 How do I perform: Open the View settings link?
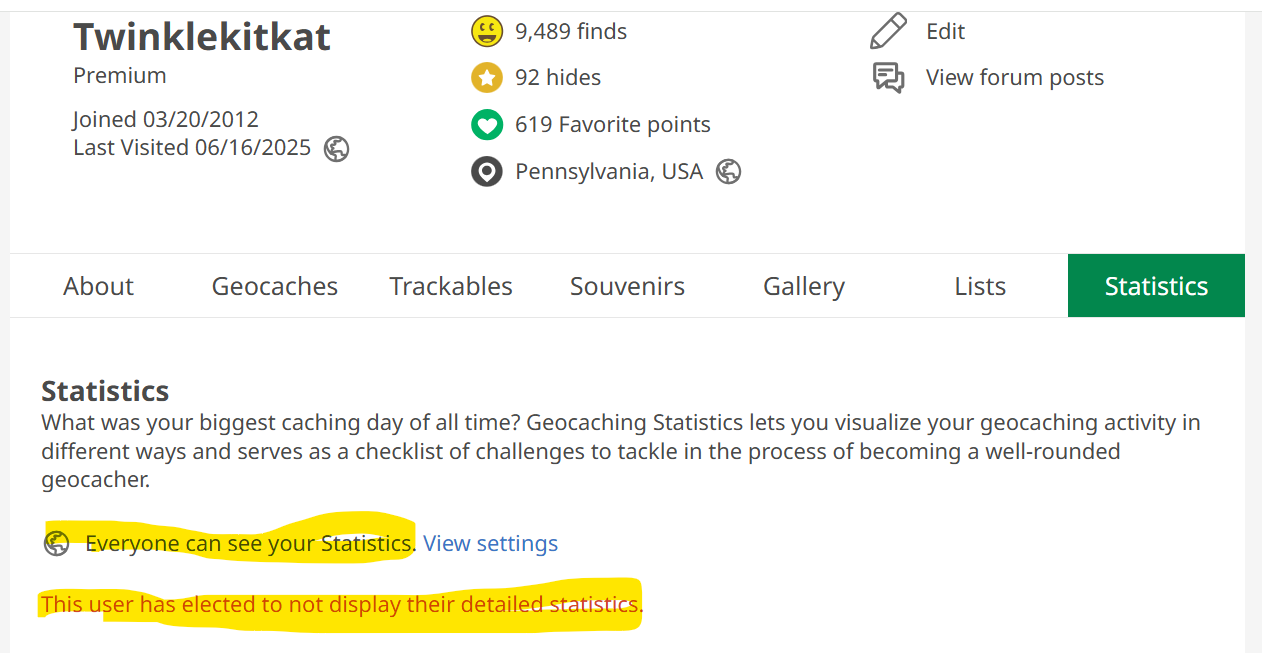tap(490, 544)
